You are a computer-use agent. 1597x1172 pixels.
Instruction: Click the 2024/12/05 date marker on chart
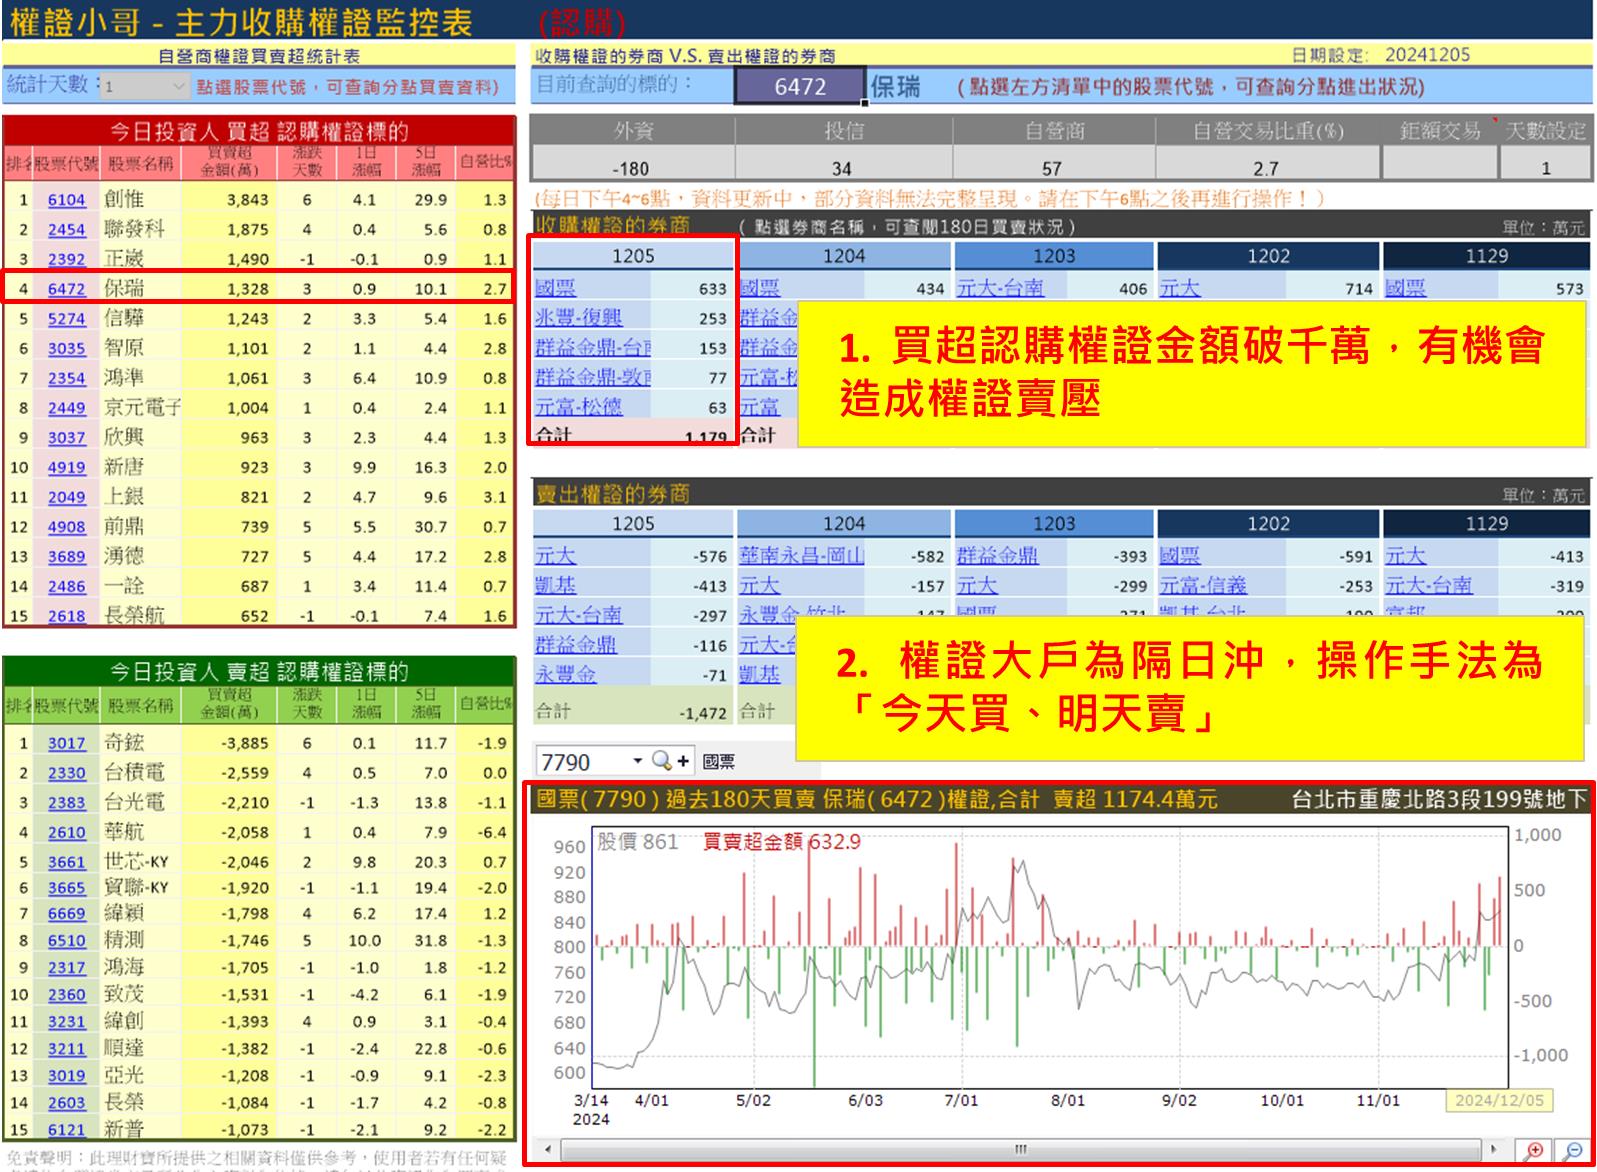[x=1499, y=1100]
